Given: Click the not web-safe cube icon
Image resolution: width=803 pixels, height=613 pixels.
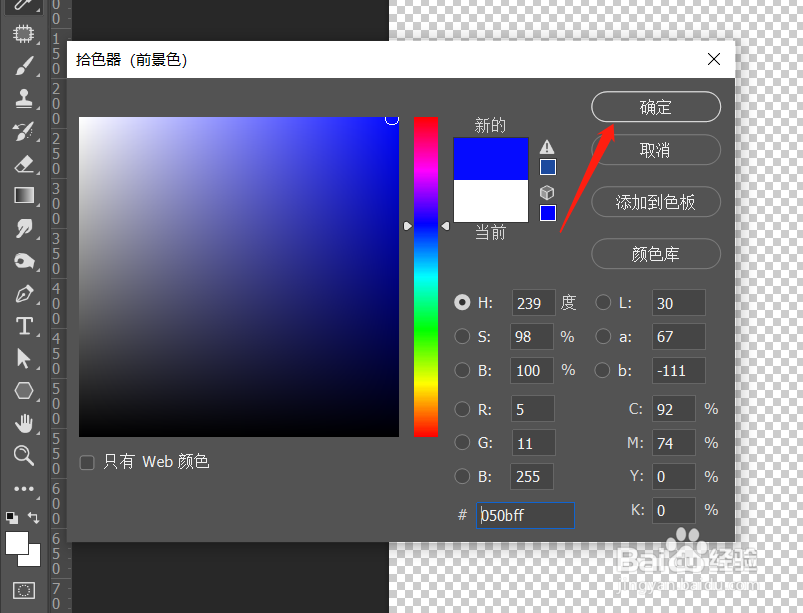Looking at the screenshot, I should [x=547, y=193].
